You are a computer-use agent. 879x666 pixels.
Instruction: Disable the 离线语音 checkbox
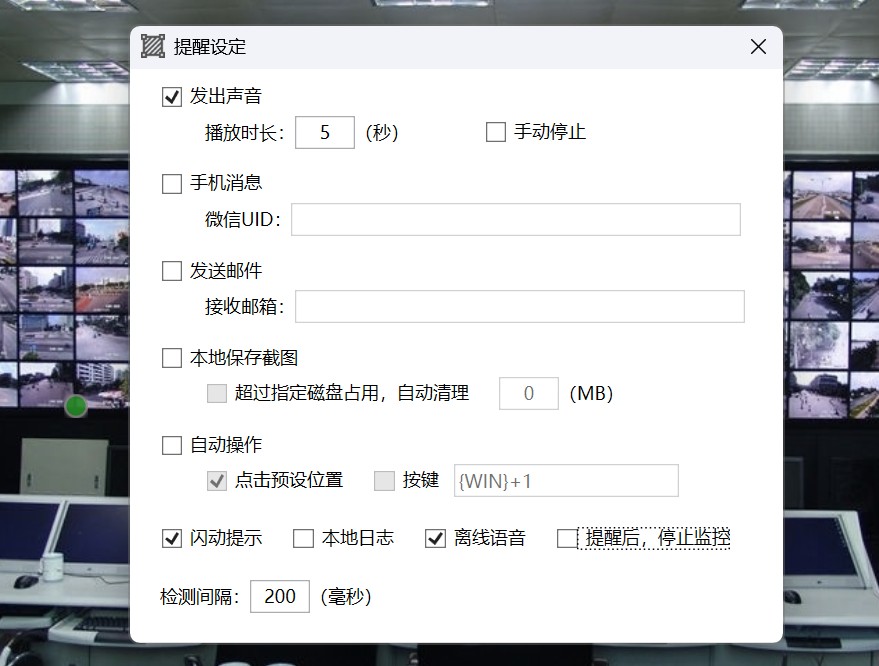point(435,539)
